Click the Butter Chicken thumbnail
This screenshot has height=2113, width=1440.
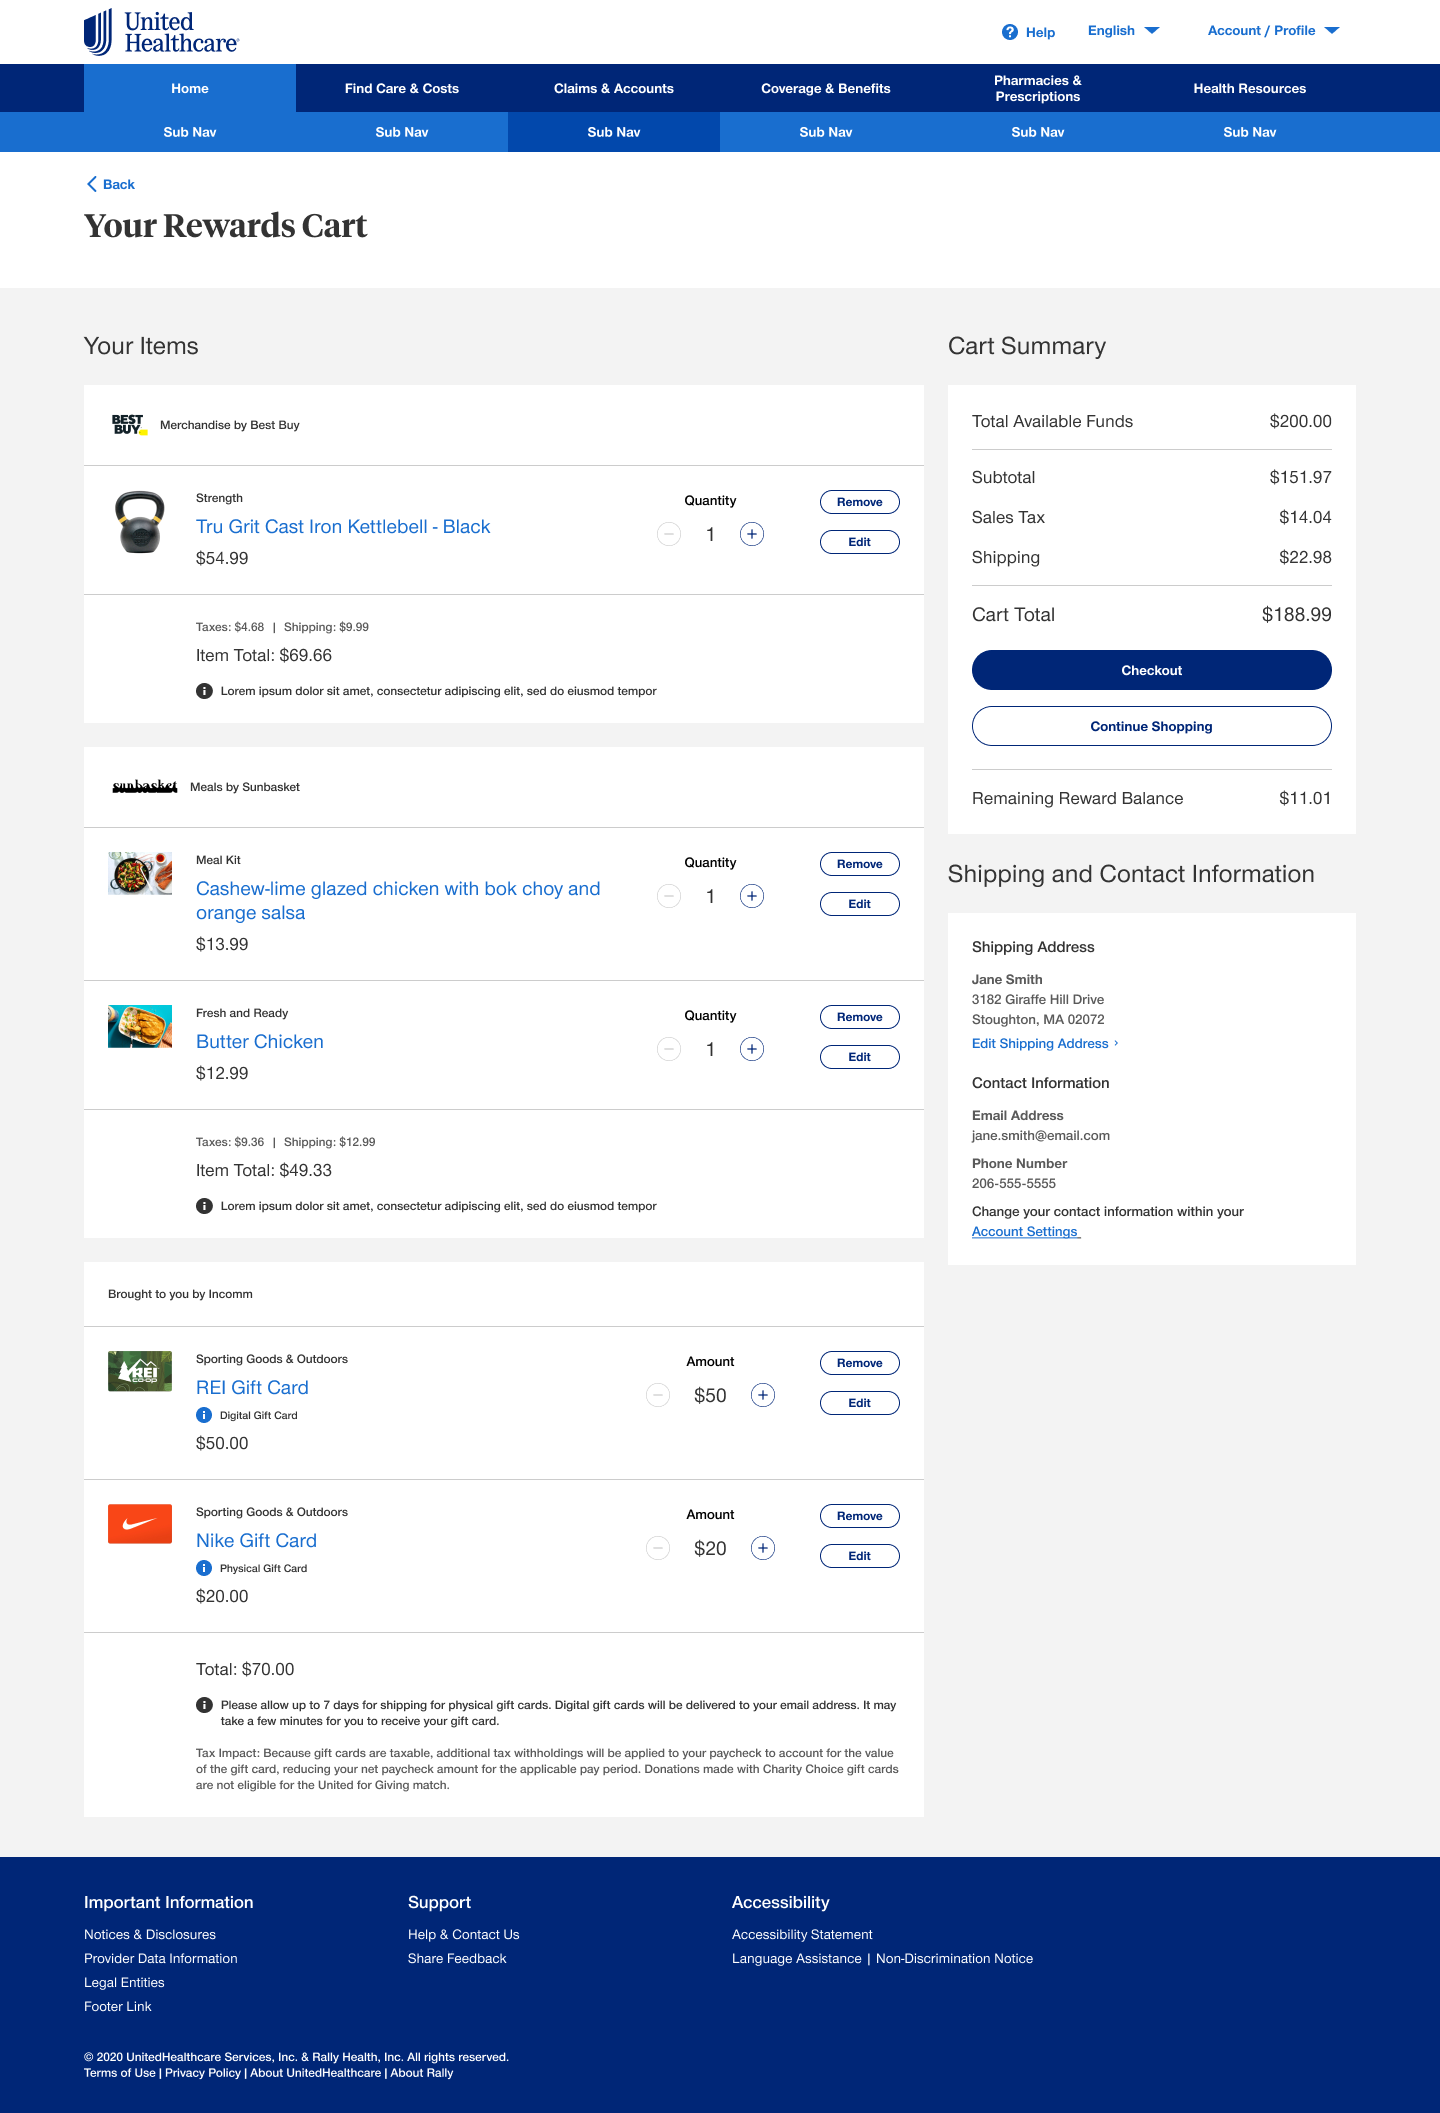pos(140,1026)
